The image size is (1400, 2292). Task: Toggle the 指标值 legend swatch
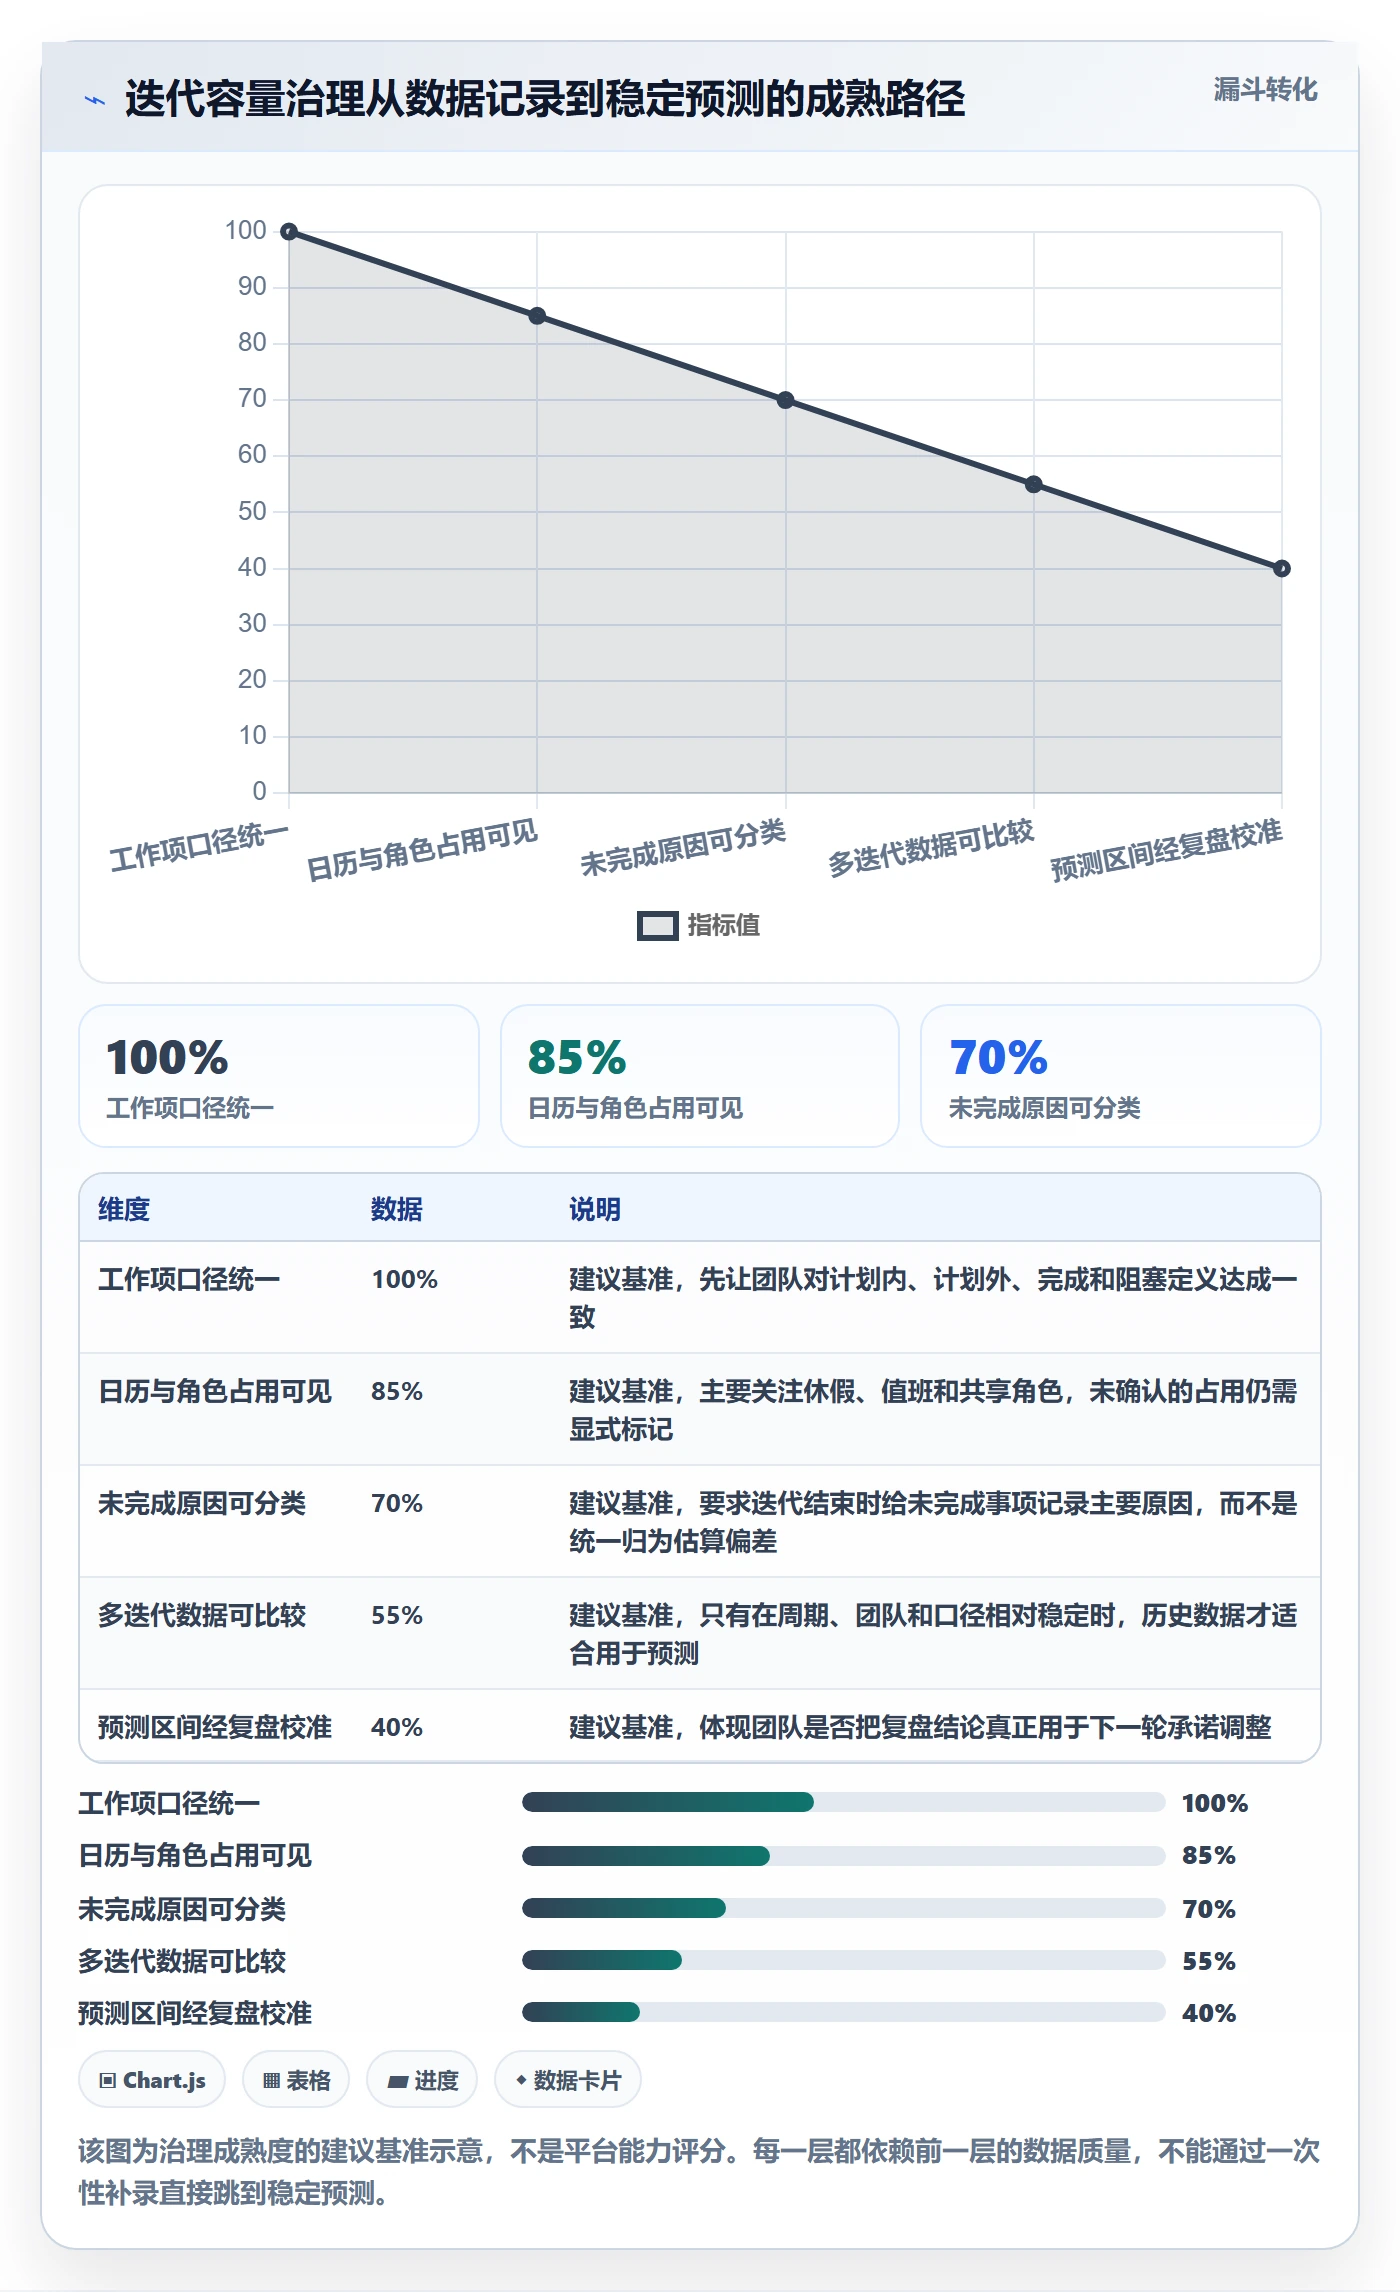click(x=658, y=926)
